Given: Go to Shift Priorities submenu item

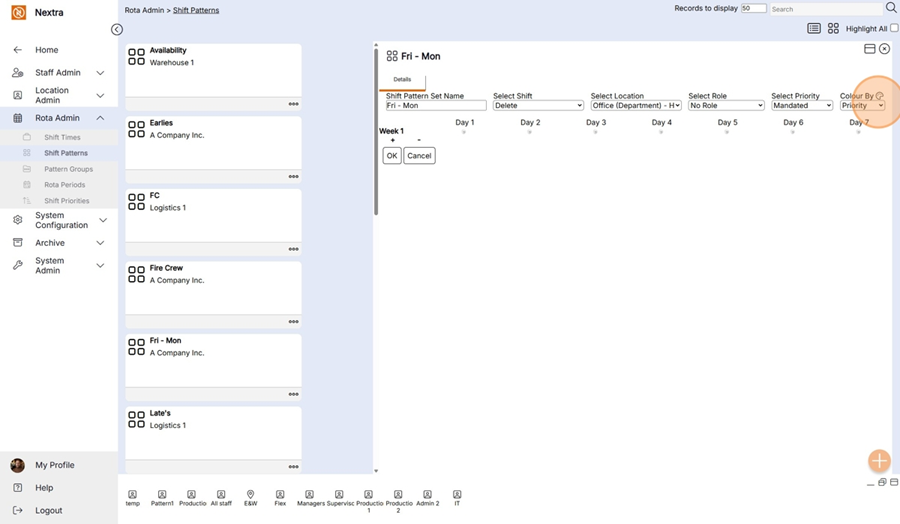Looking at the screenshot, I should click(67, 201).
